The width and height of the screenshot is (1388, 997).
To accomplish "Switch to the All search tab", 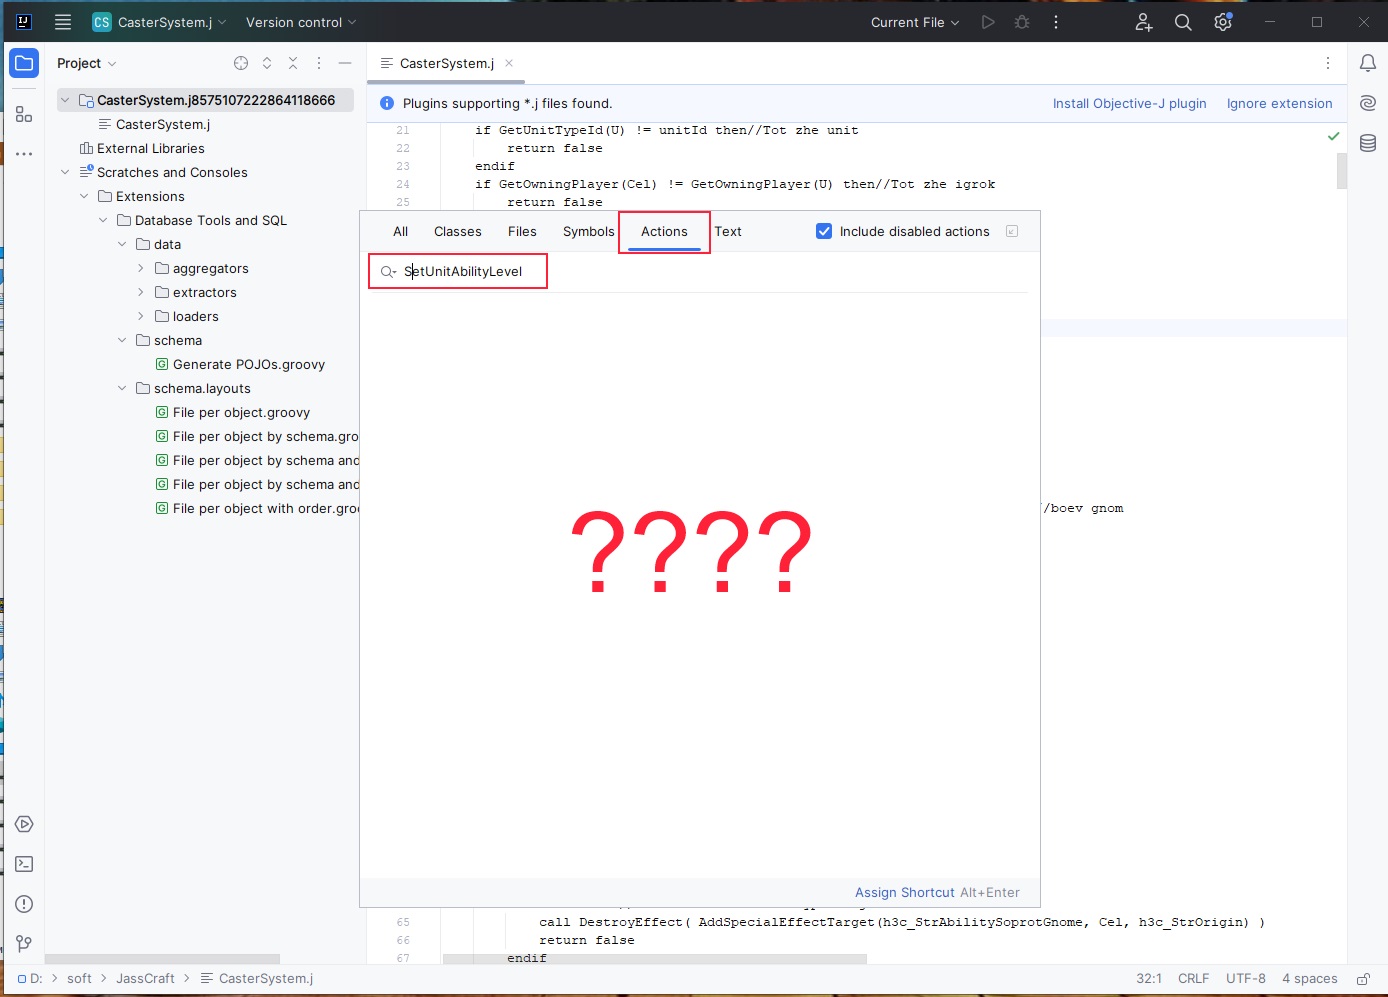I will (401, 231).
